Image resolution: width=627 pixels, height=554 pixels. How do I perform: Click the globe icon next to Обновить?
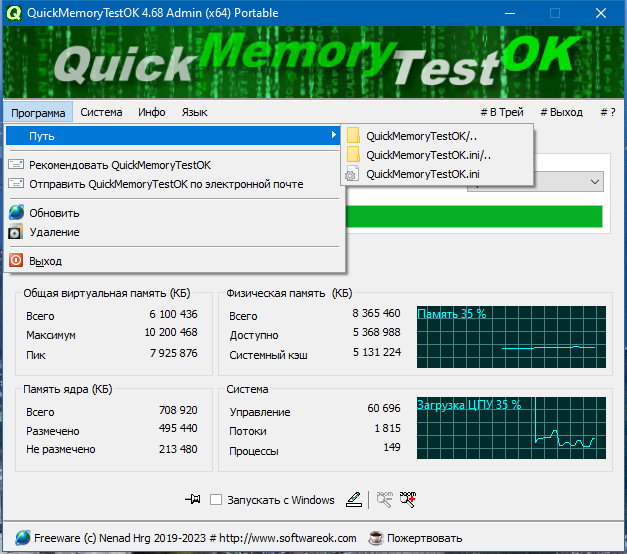[x=16, y=212]
